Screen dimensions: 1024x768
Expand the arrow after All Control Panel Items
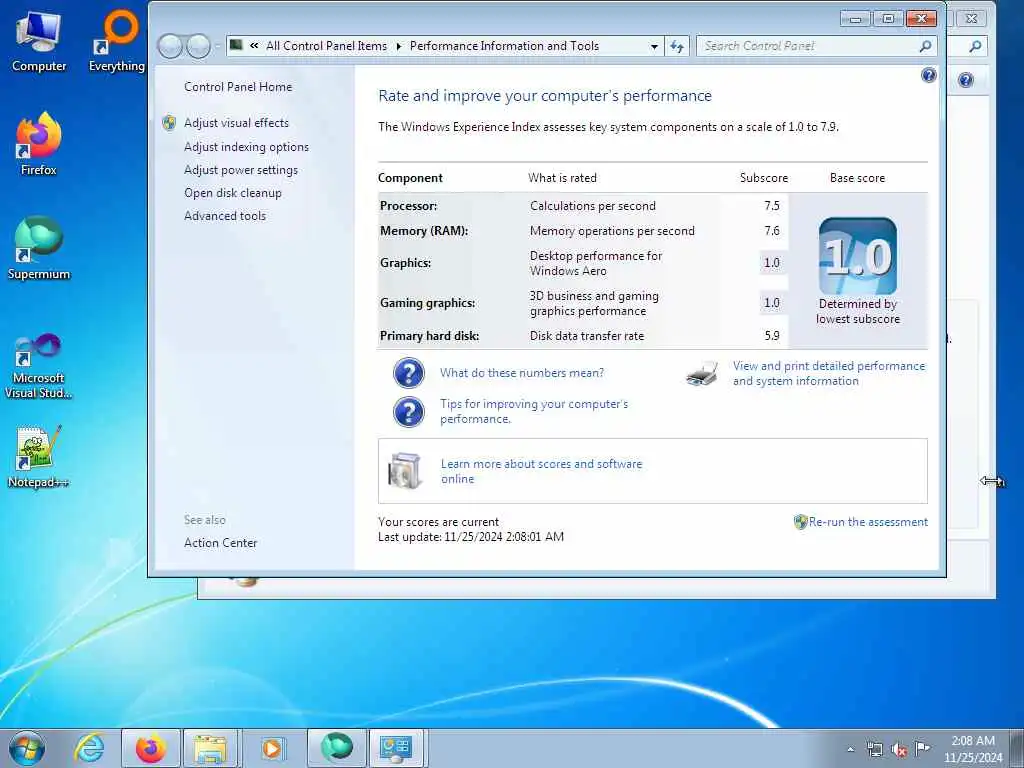[x=398, y=46]
